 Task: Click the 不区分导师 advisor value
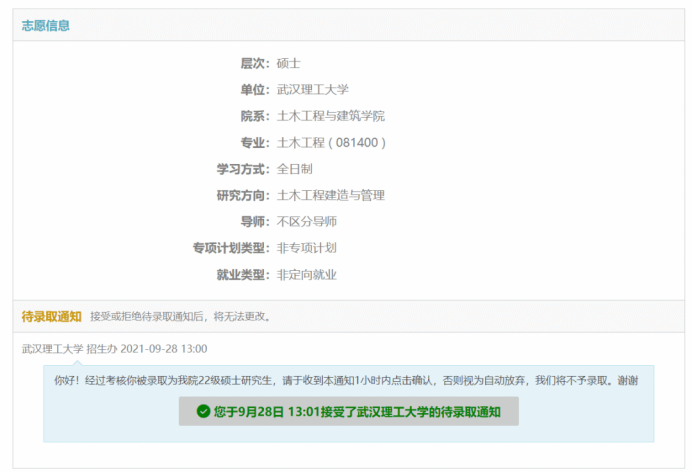pos(306,222)
